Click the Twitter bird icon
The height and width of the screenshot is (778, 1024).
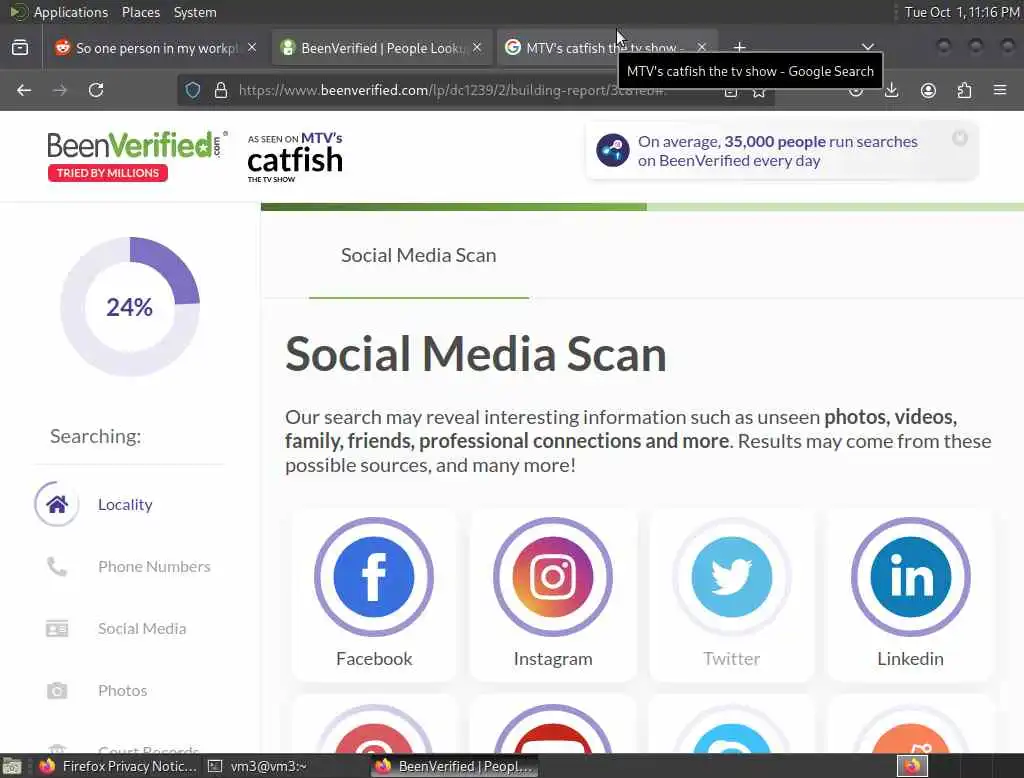731,577
